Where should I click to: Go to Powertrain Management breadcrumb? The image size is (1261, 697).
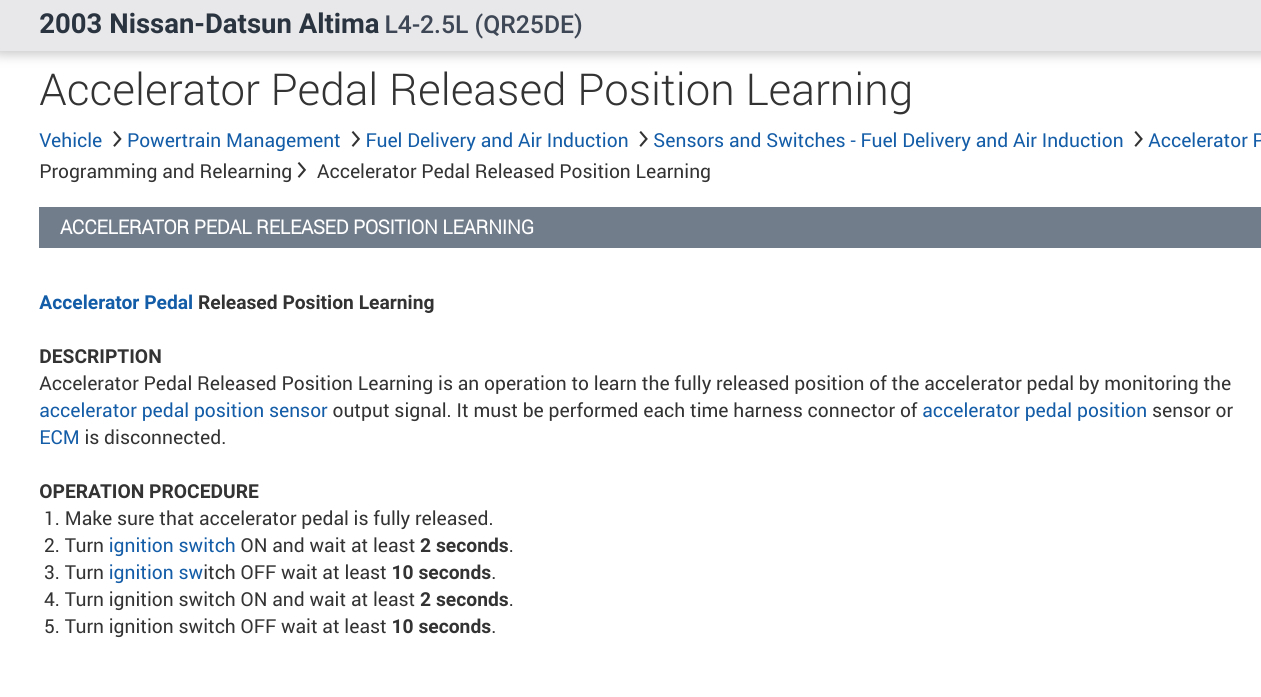coord(234,141)
